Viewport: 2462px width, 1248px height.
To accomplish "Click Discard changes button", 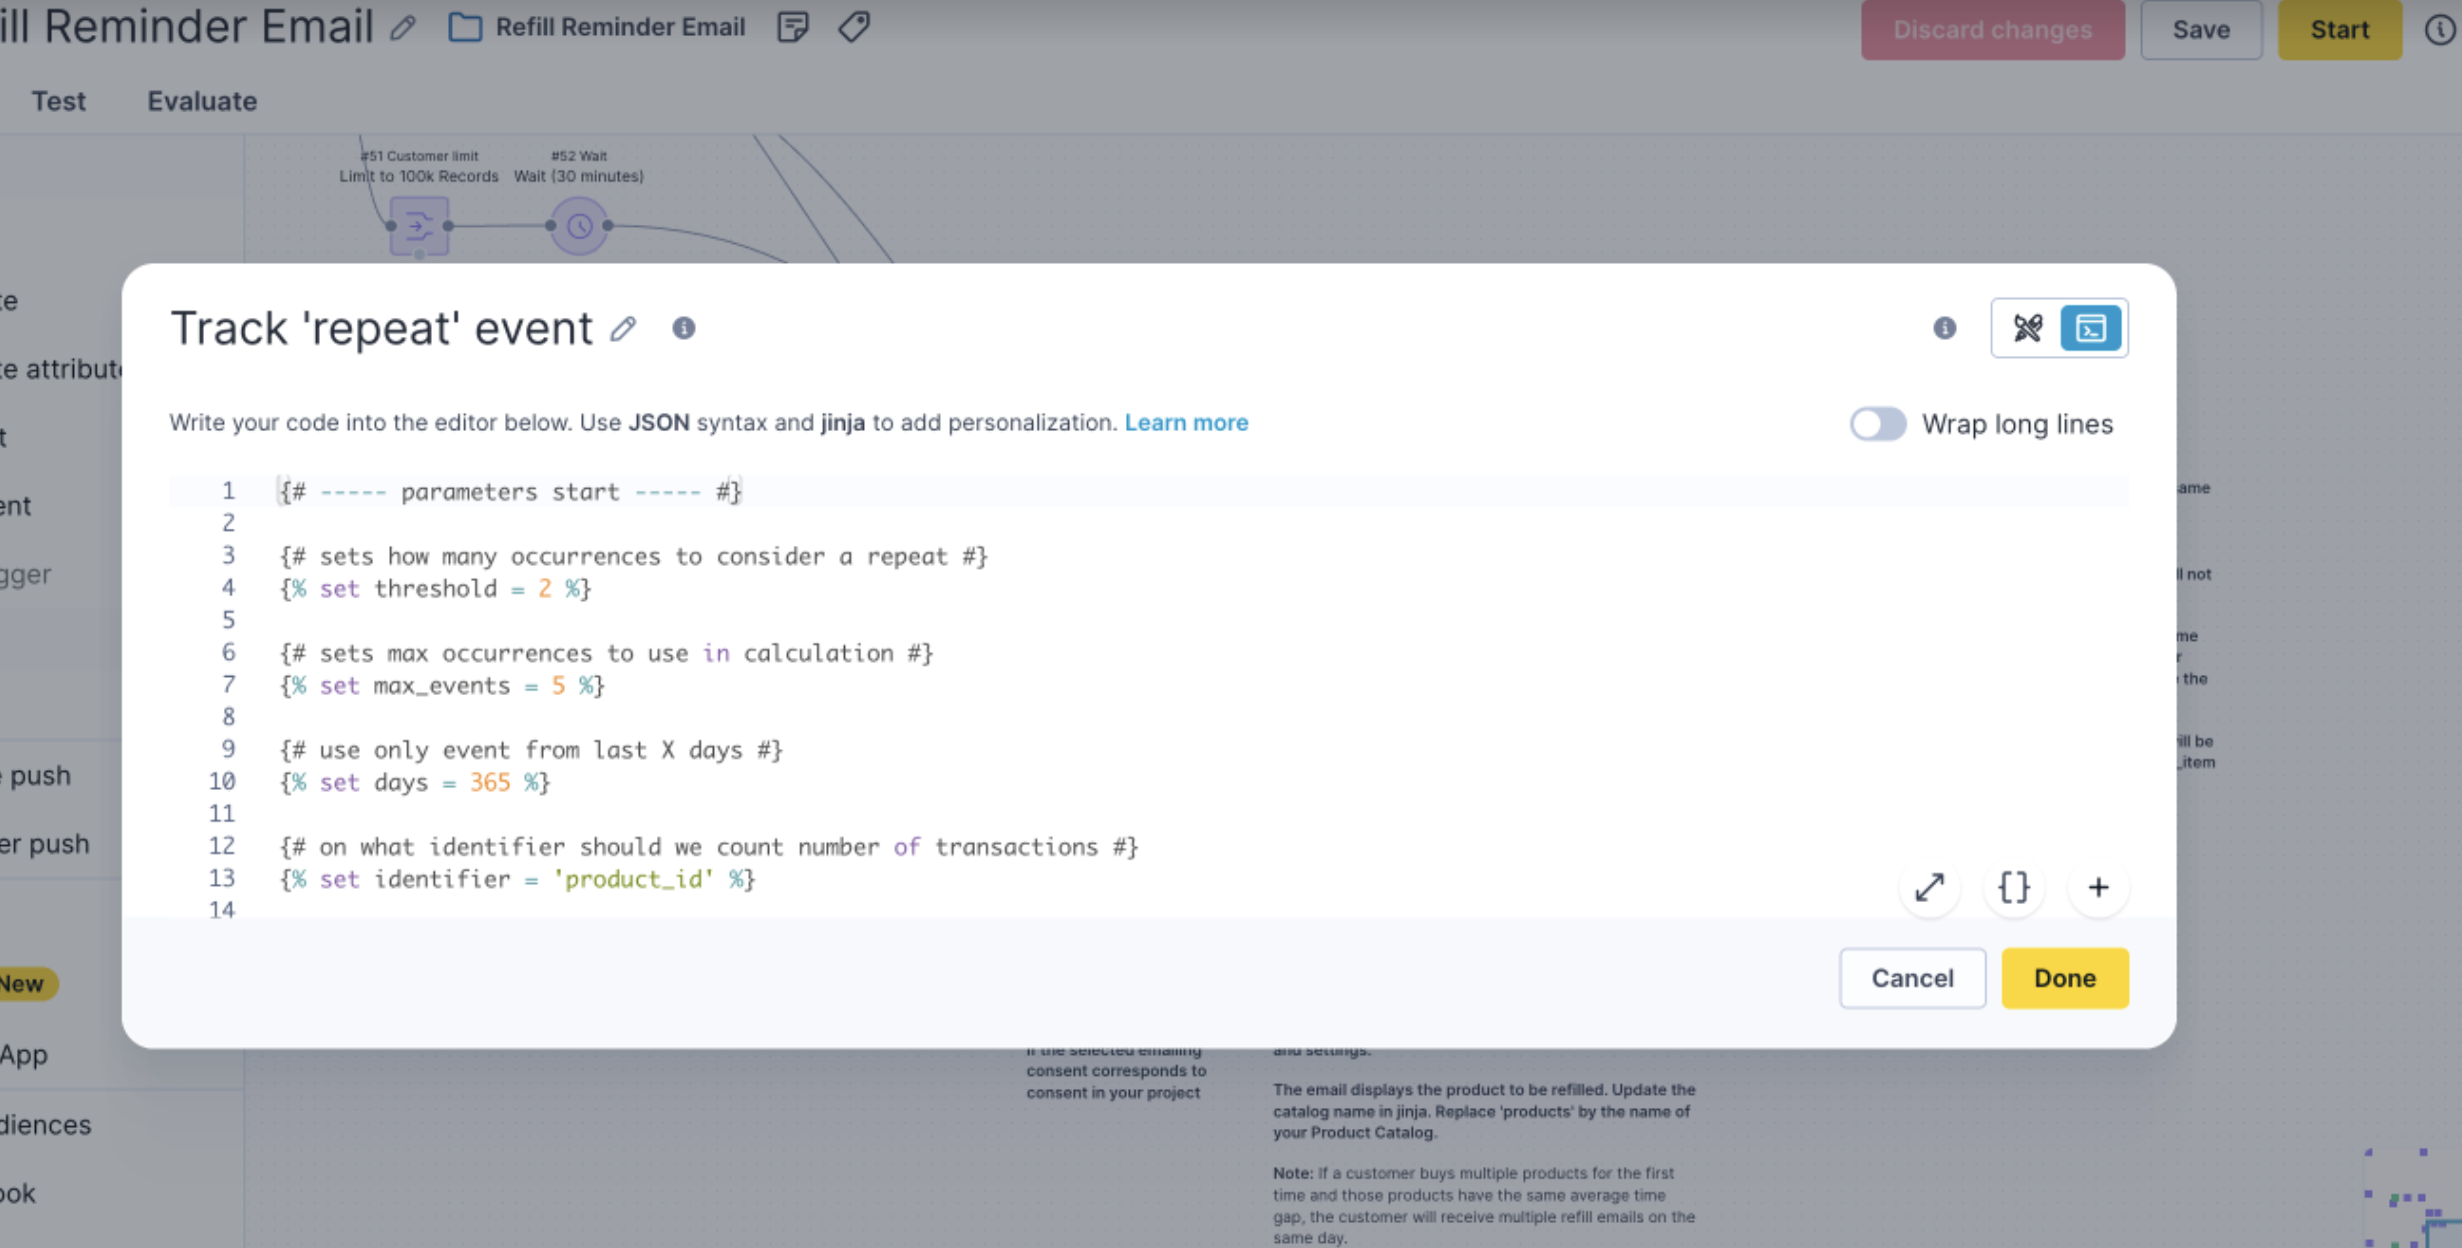I will tap(1991, 29).
